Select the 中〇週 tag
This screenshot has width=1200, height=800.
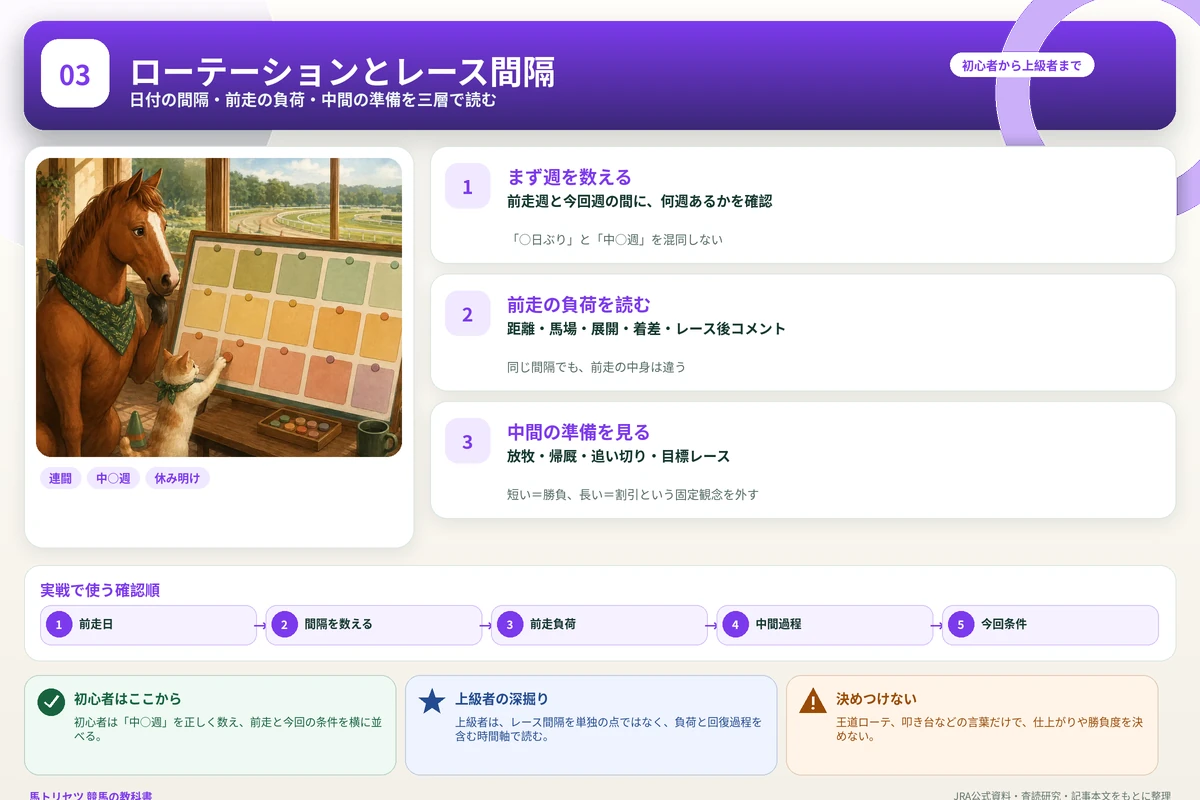tap(113, 479)
